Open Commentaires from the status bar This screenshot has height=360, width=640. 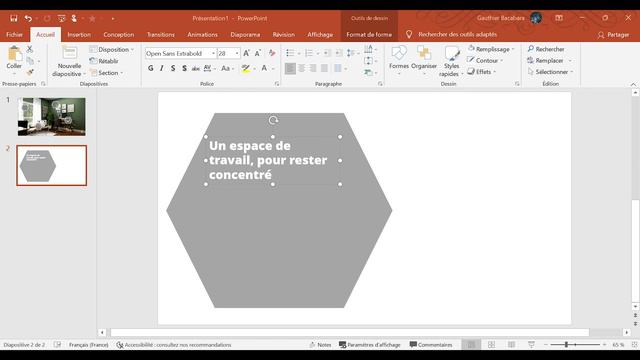click(431, 345)
